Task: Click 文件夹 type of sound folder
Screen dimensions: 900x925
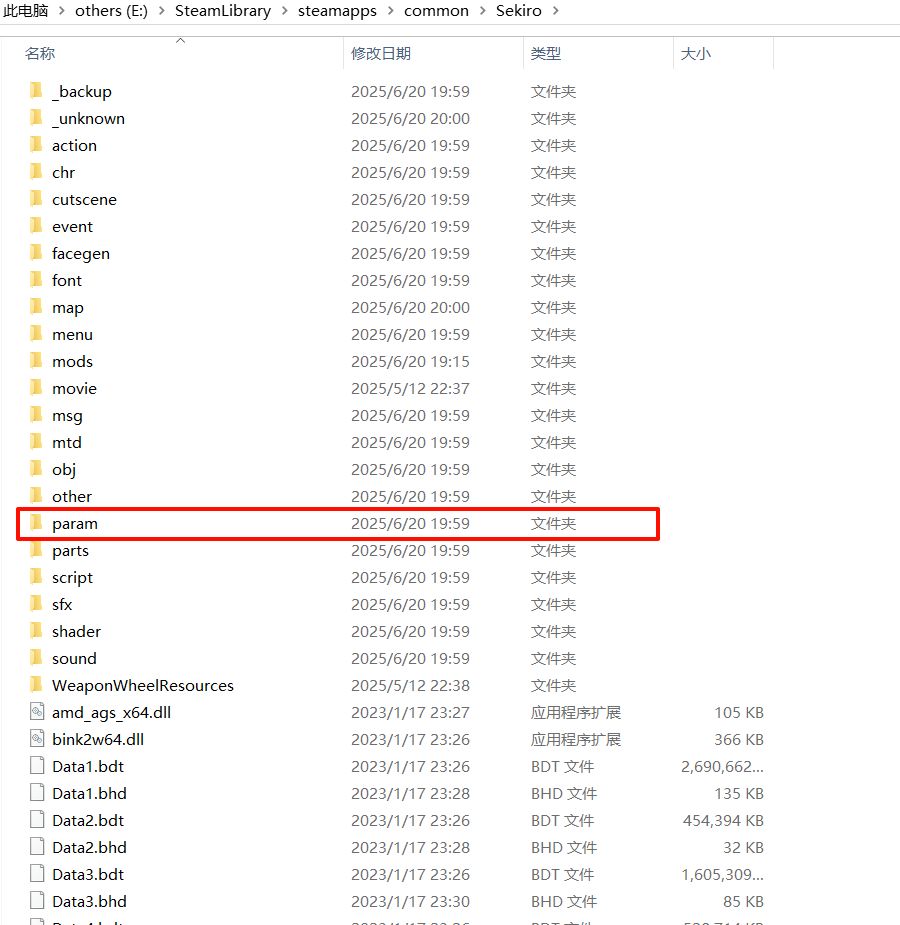Action: [x=553, y=658]
